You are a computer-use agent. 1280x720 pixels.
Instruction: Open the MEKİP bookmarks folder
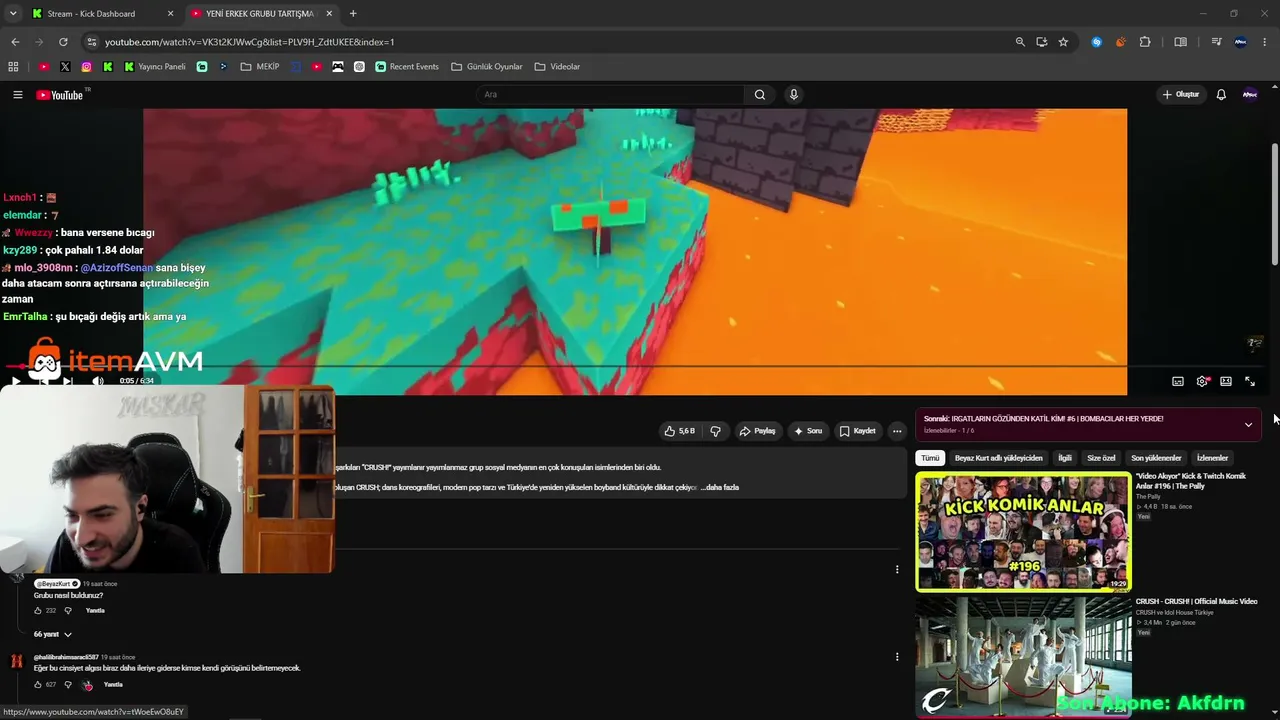click(x=260, y=67)
